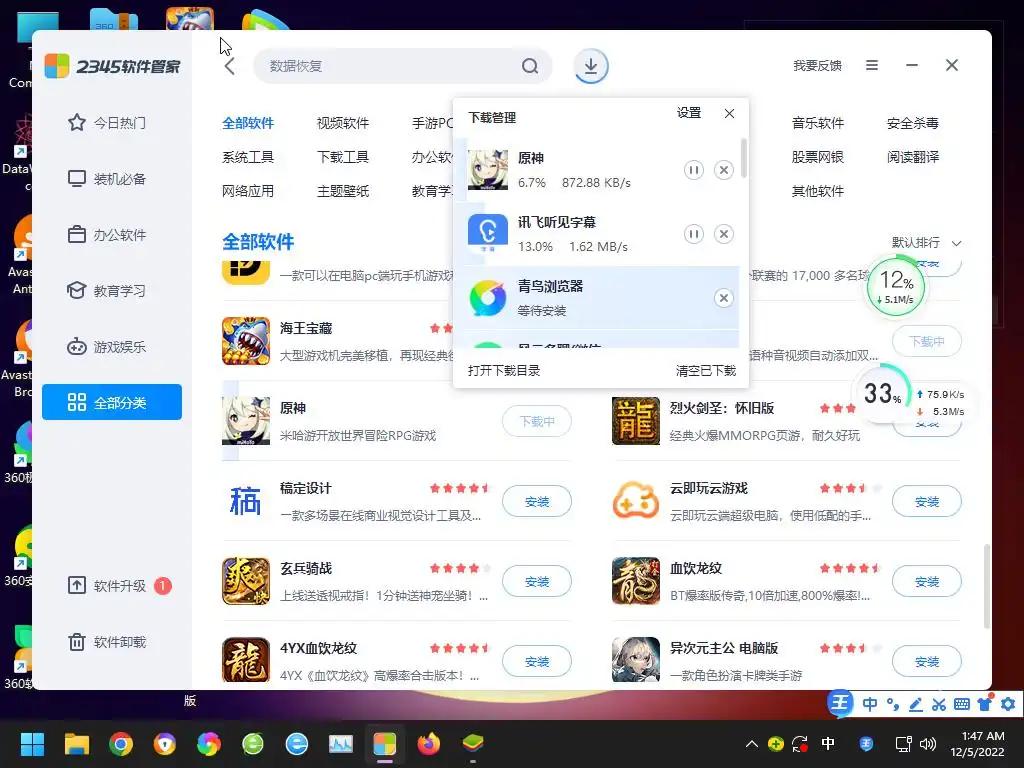Screen dimensions: 1024x768
Task: Open the hamburger menu icon
Action: [872, 65]
